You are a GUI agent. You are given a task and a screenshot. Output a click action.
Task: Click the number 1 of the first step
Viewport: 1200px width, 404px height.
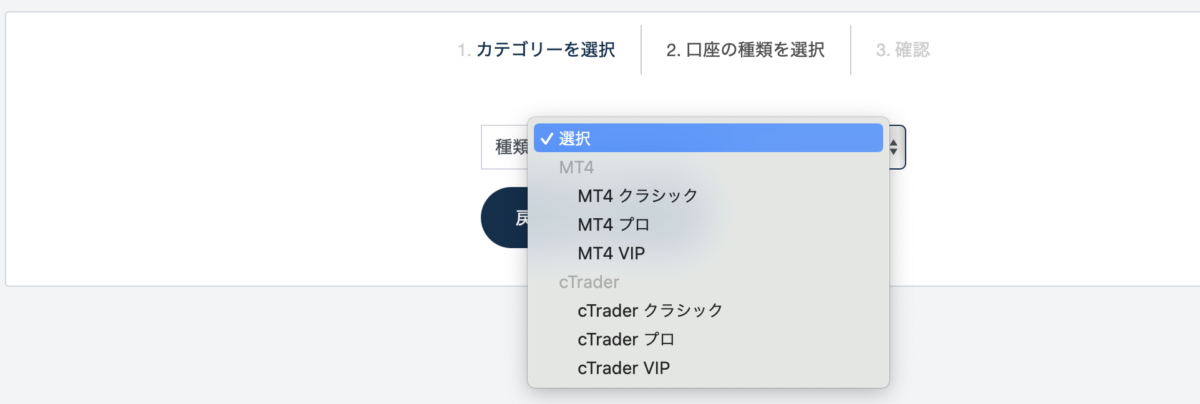[x=464, y=50]
